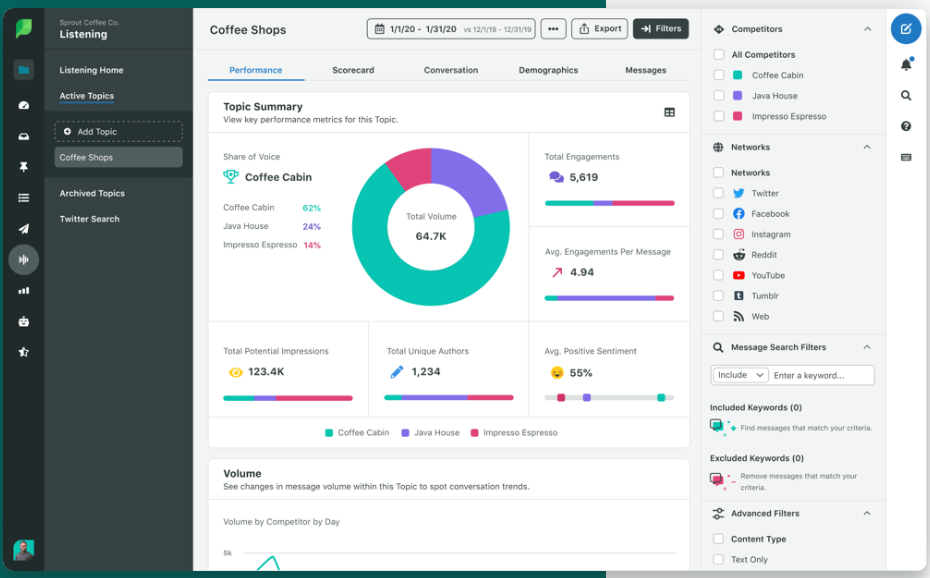Enable the Instagram network checkbox
Image resolution: width=930 pixels, height=578 pixels.
tap(718, 234)
